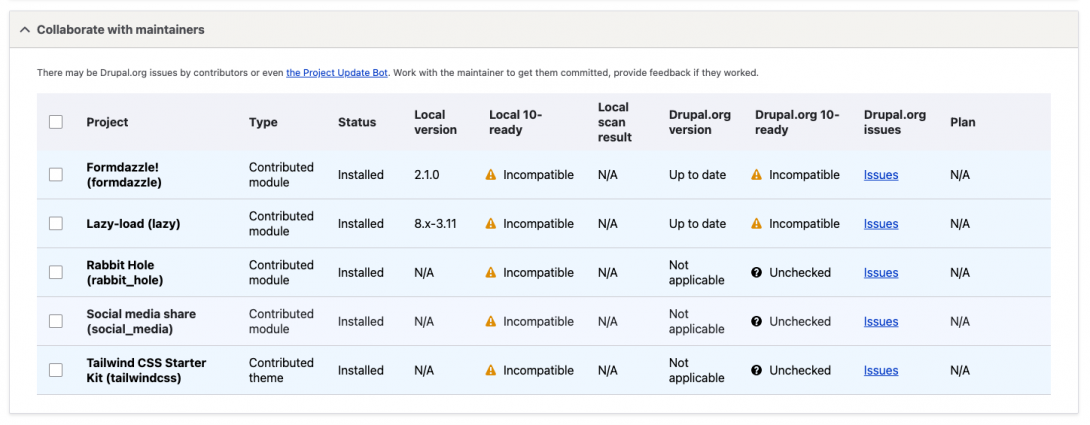This screenshot has height=425, width=1090.
Task: Select the Rabbit Hole row checkbox
Action: [56, 273]
